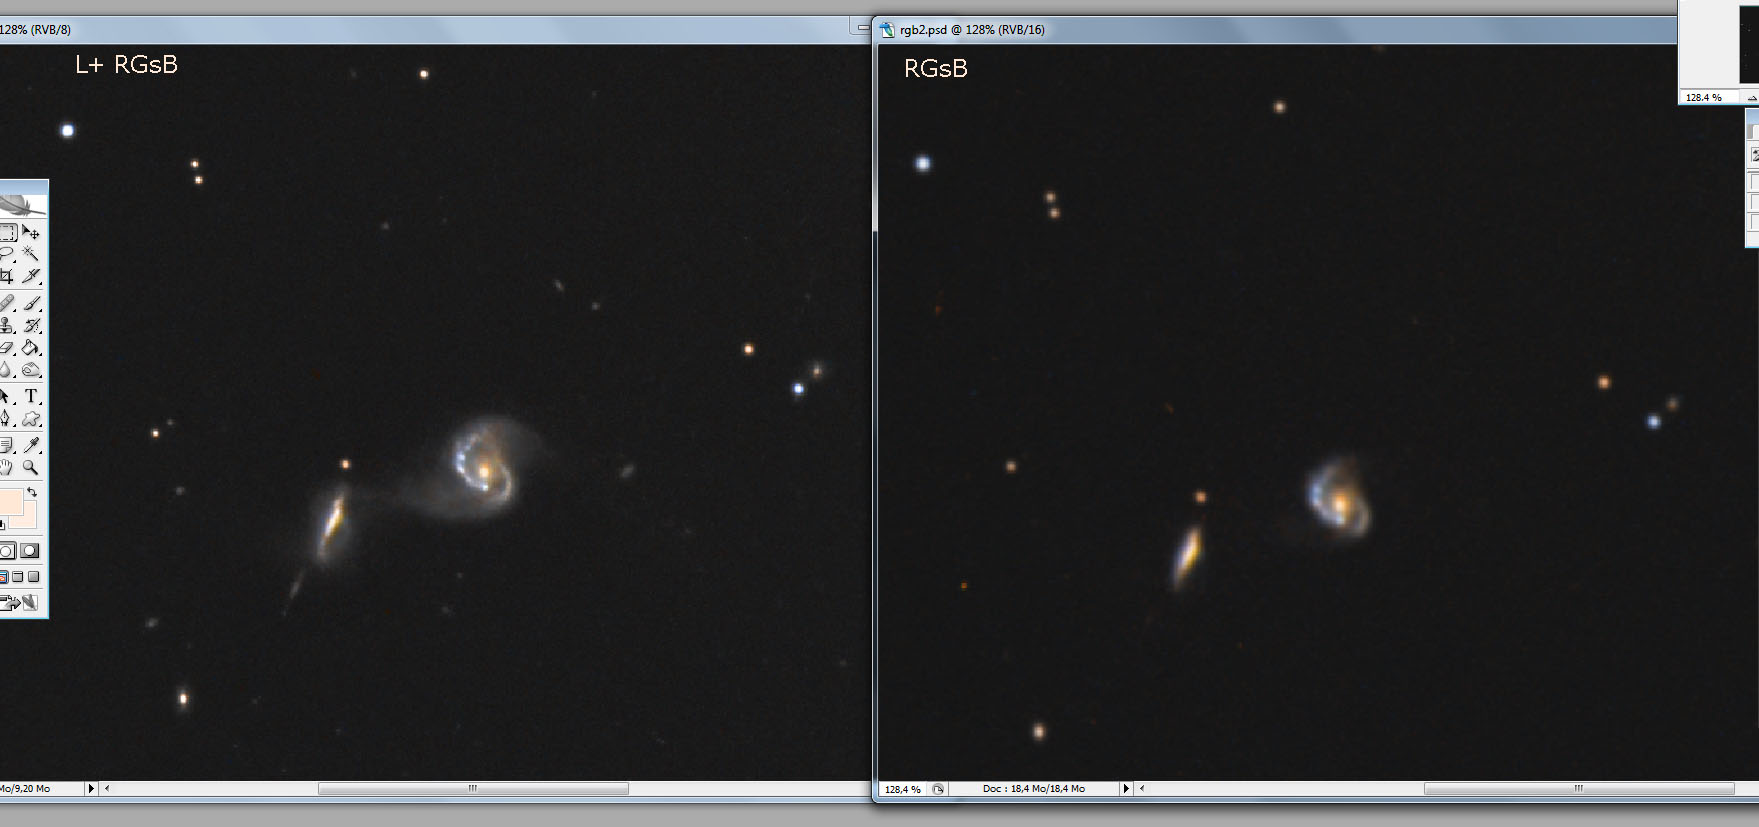Click the Navigator zoom-out button

coord(1752,97)
